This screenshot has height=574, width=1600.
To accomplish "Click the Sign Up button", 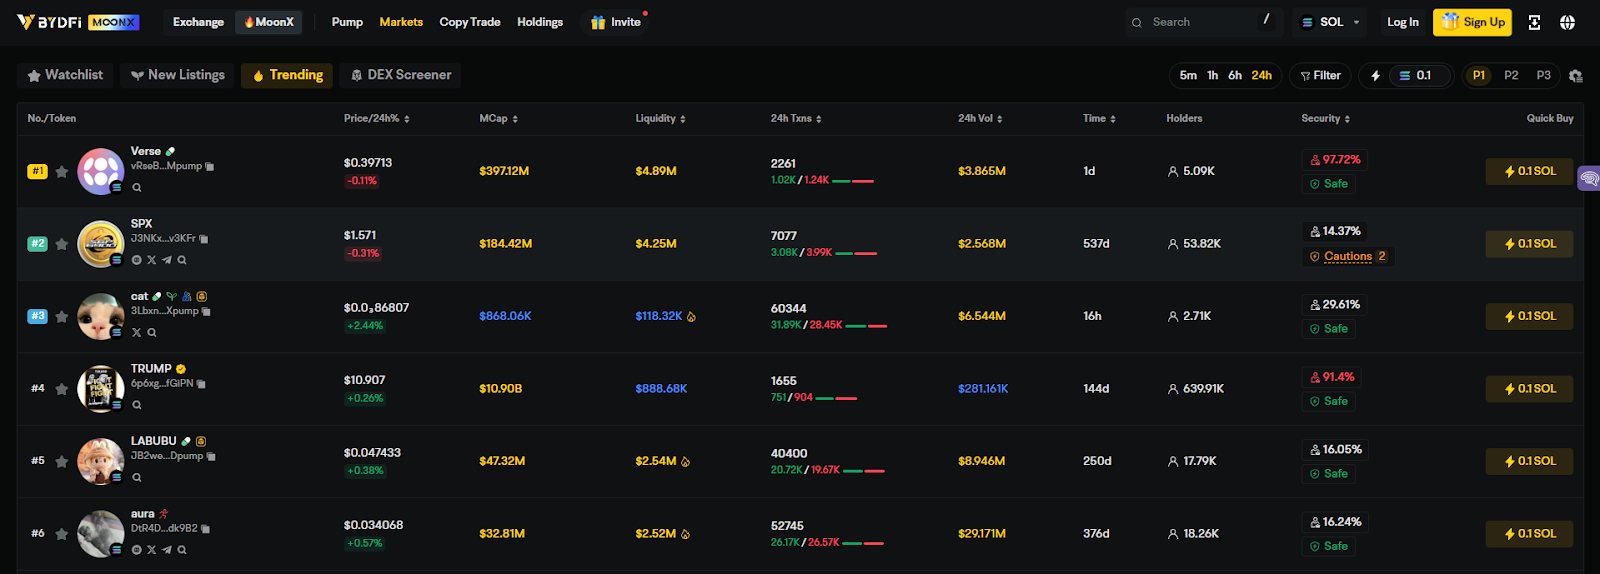I will point(1472,22).
